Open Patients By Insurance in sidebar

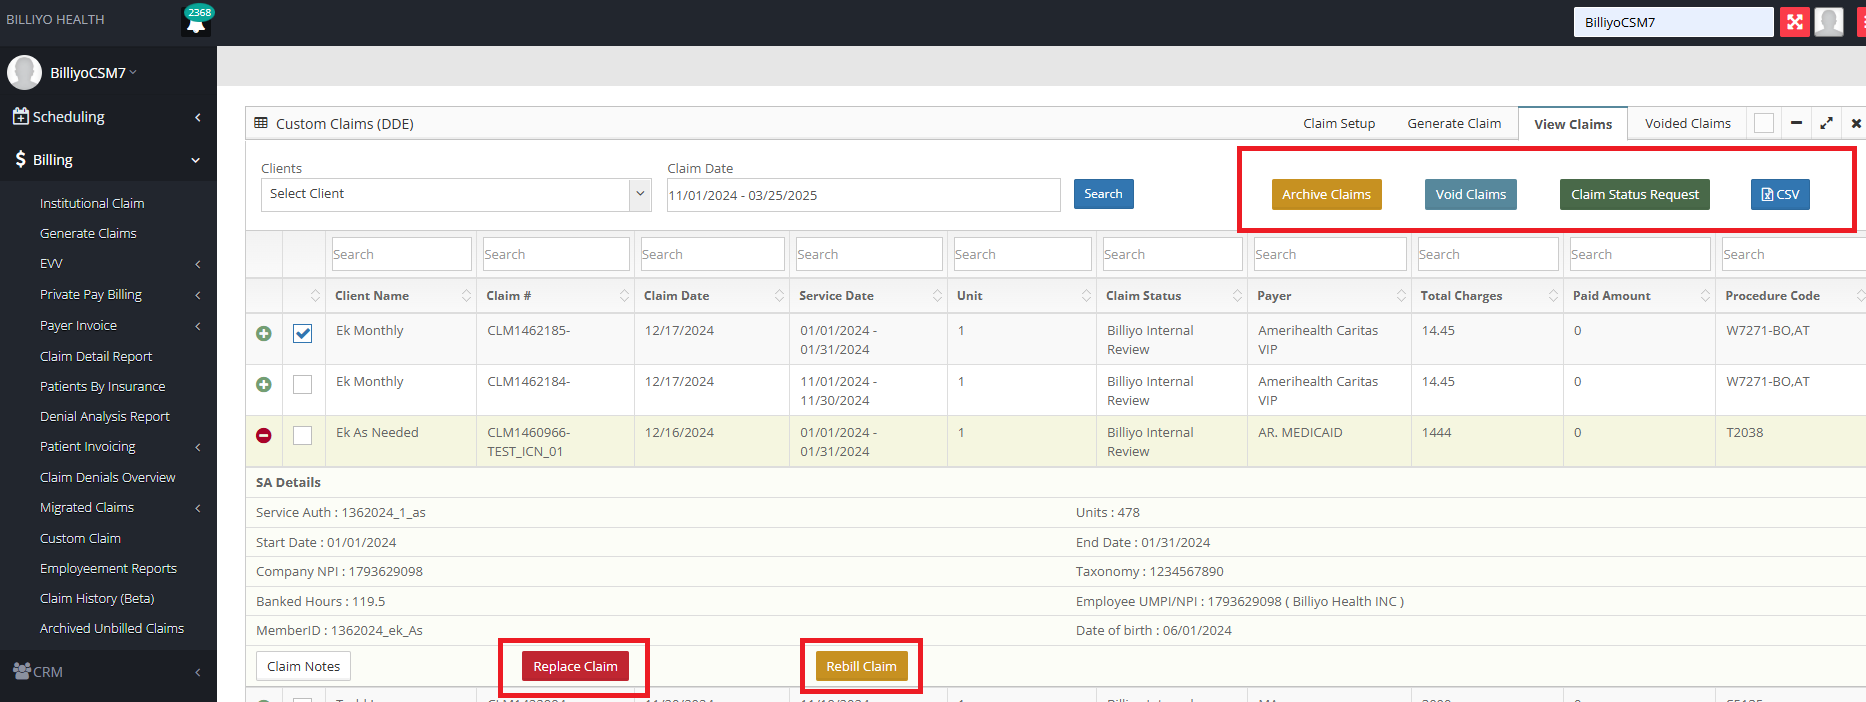[102, 386]
